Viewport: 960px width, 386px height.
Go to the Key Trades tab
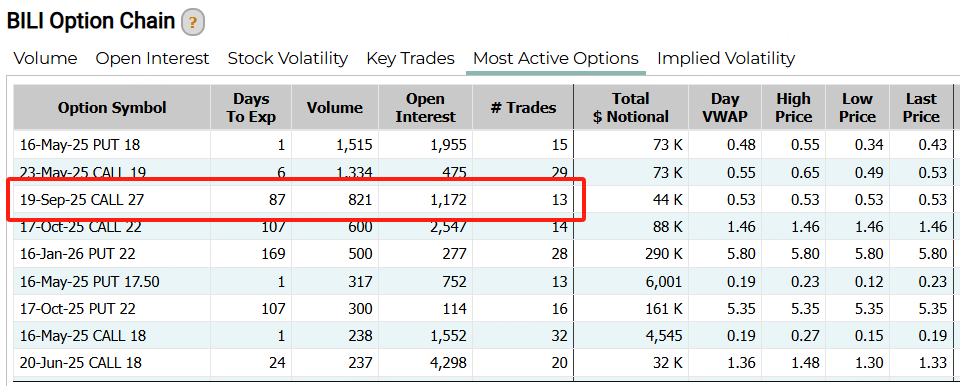click(x=410, y=59)
